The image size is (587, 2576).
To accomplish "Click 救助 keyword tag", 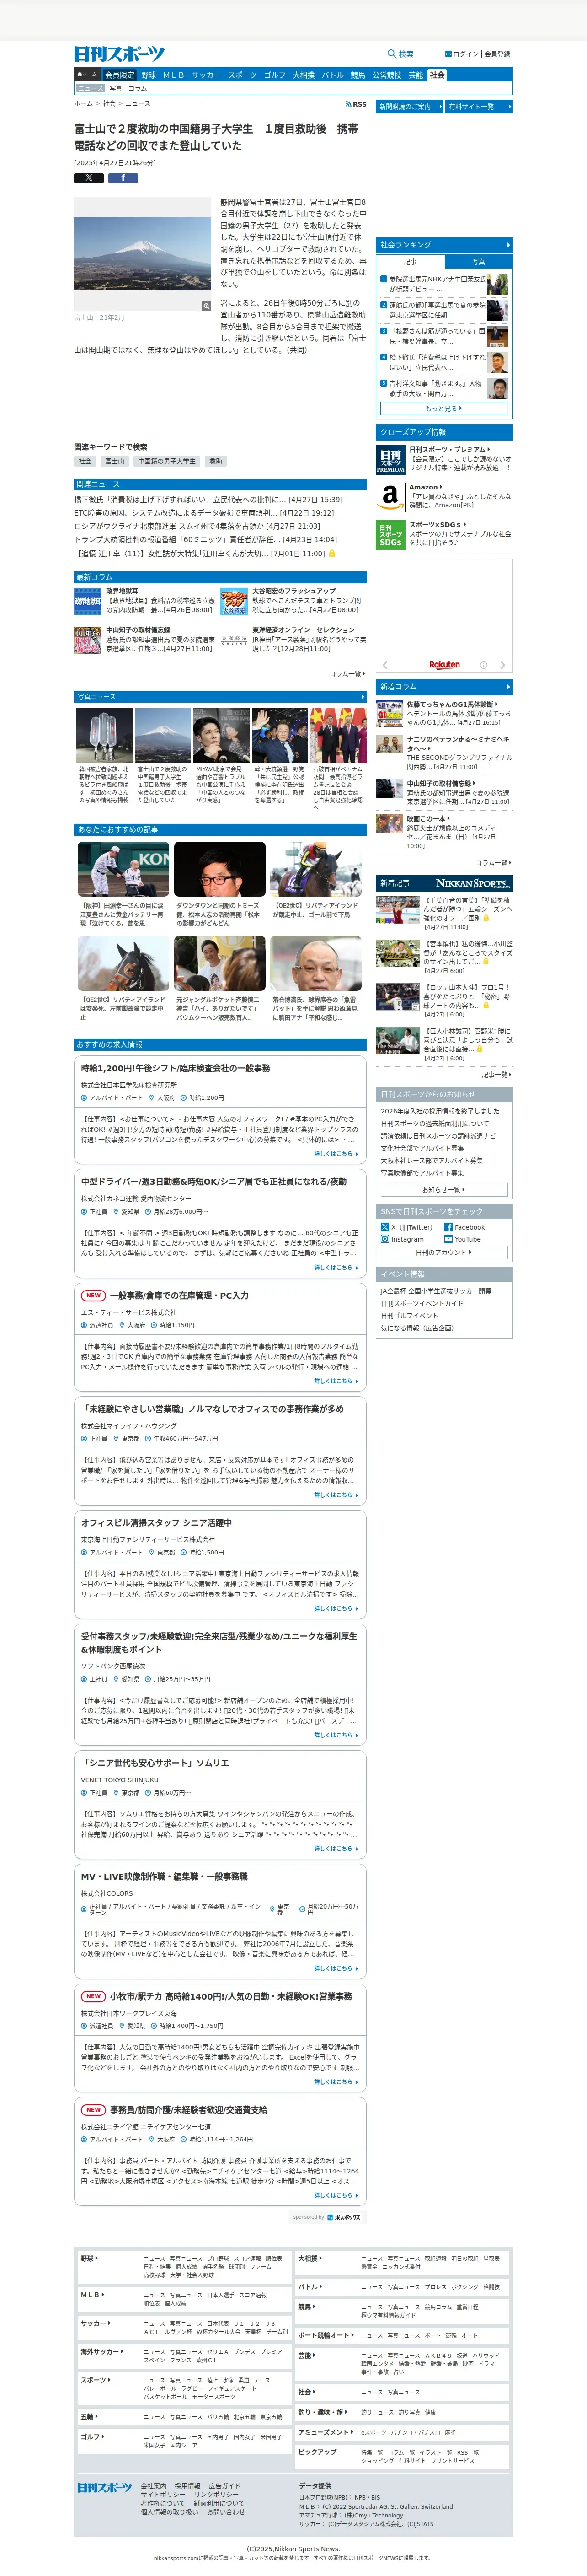I will (x=215, y=461).
